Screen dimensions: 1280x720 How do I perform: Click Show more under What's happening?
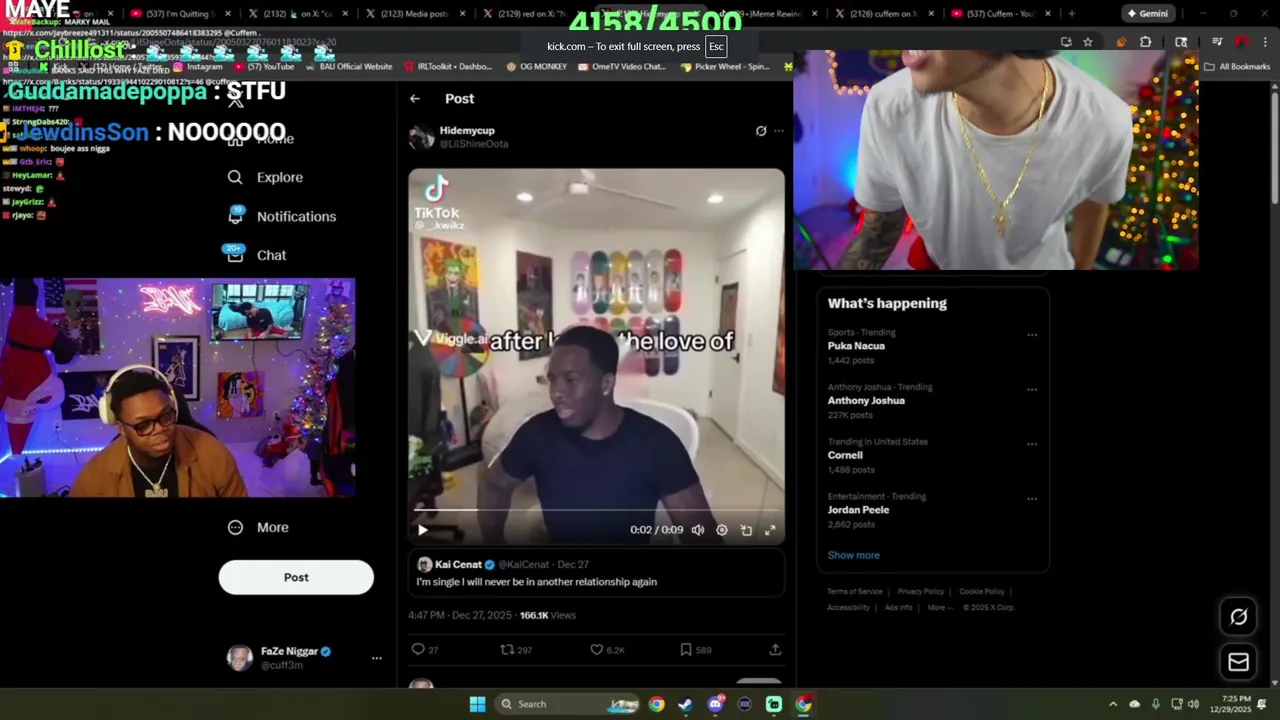pyautogui.click(x=853, y=555)
